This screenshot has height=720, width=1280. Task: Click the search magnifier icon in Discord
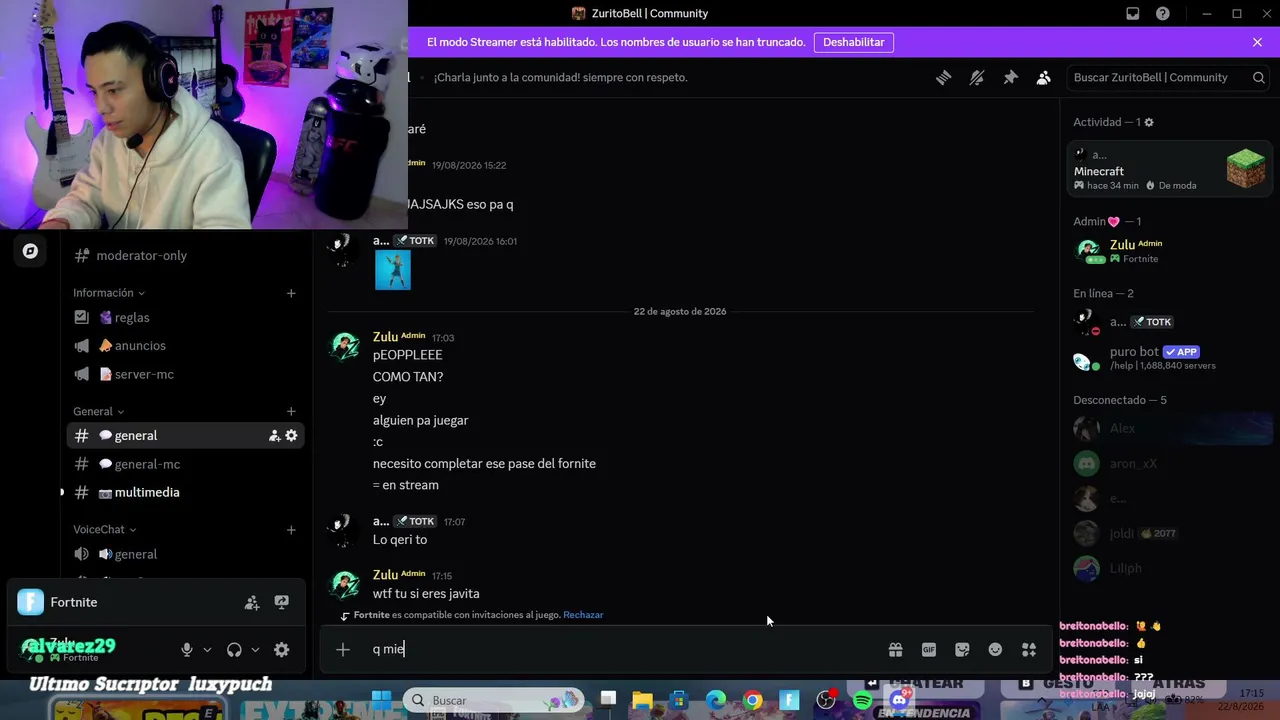[1259, 77]
